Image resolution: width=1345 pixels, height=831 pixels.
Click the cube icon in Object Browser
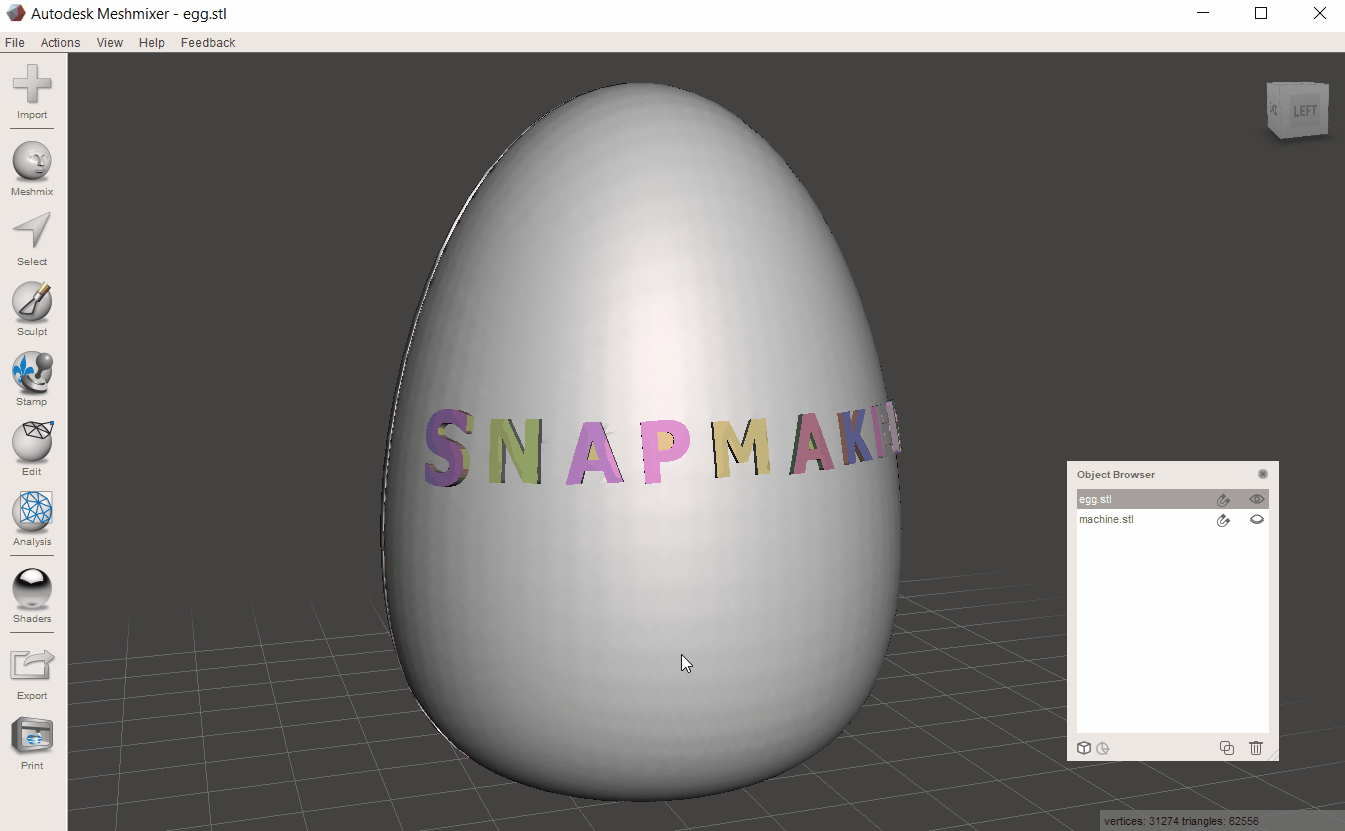click(1083, 748)
